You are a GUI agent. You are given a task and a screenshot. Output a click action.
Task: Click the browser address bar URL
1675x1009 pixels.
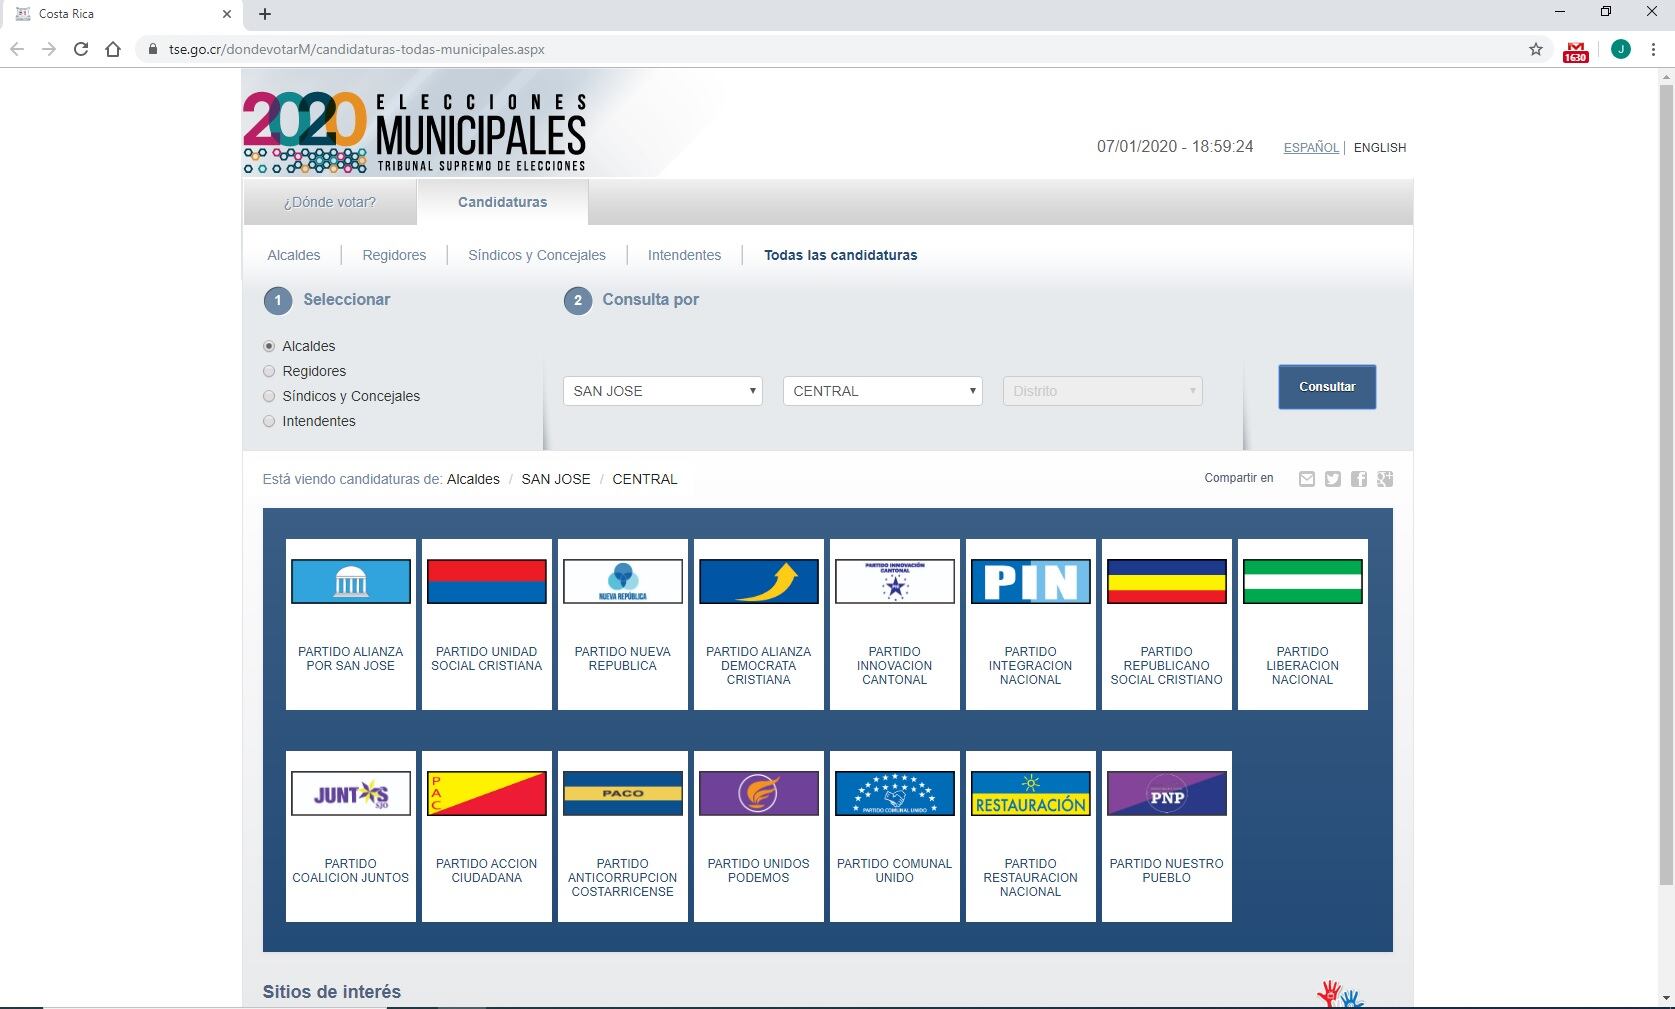tap(356, 49)
